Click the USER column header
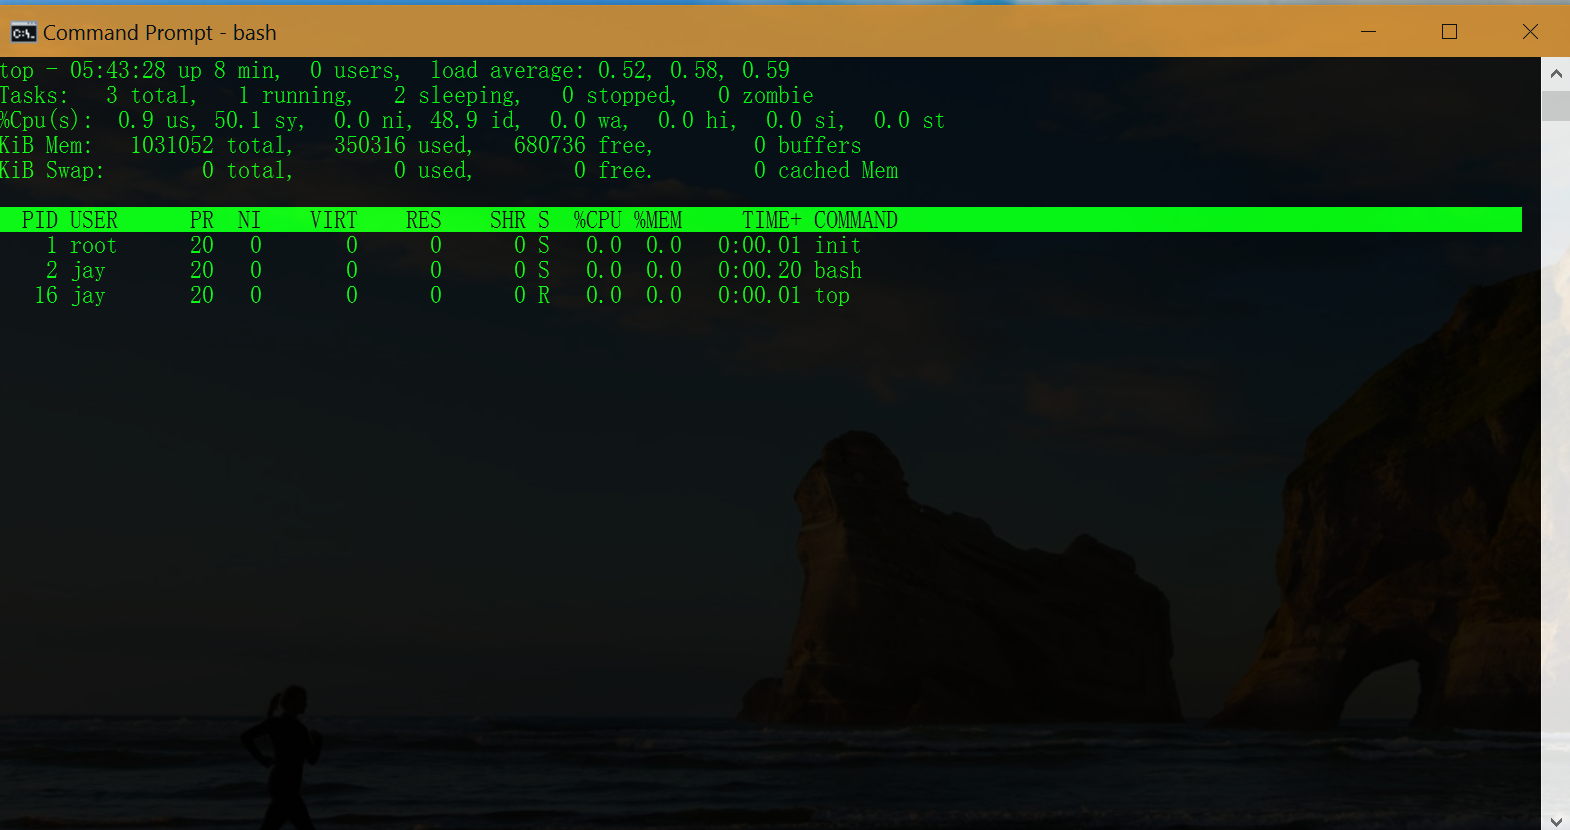The width and height of the screenshot is (1570, 830). 94,220
